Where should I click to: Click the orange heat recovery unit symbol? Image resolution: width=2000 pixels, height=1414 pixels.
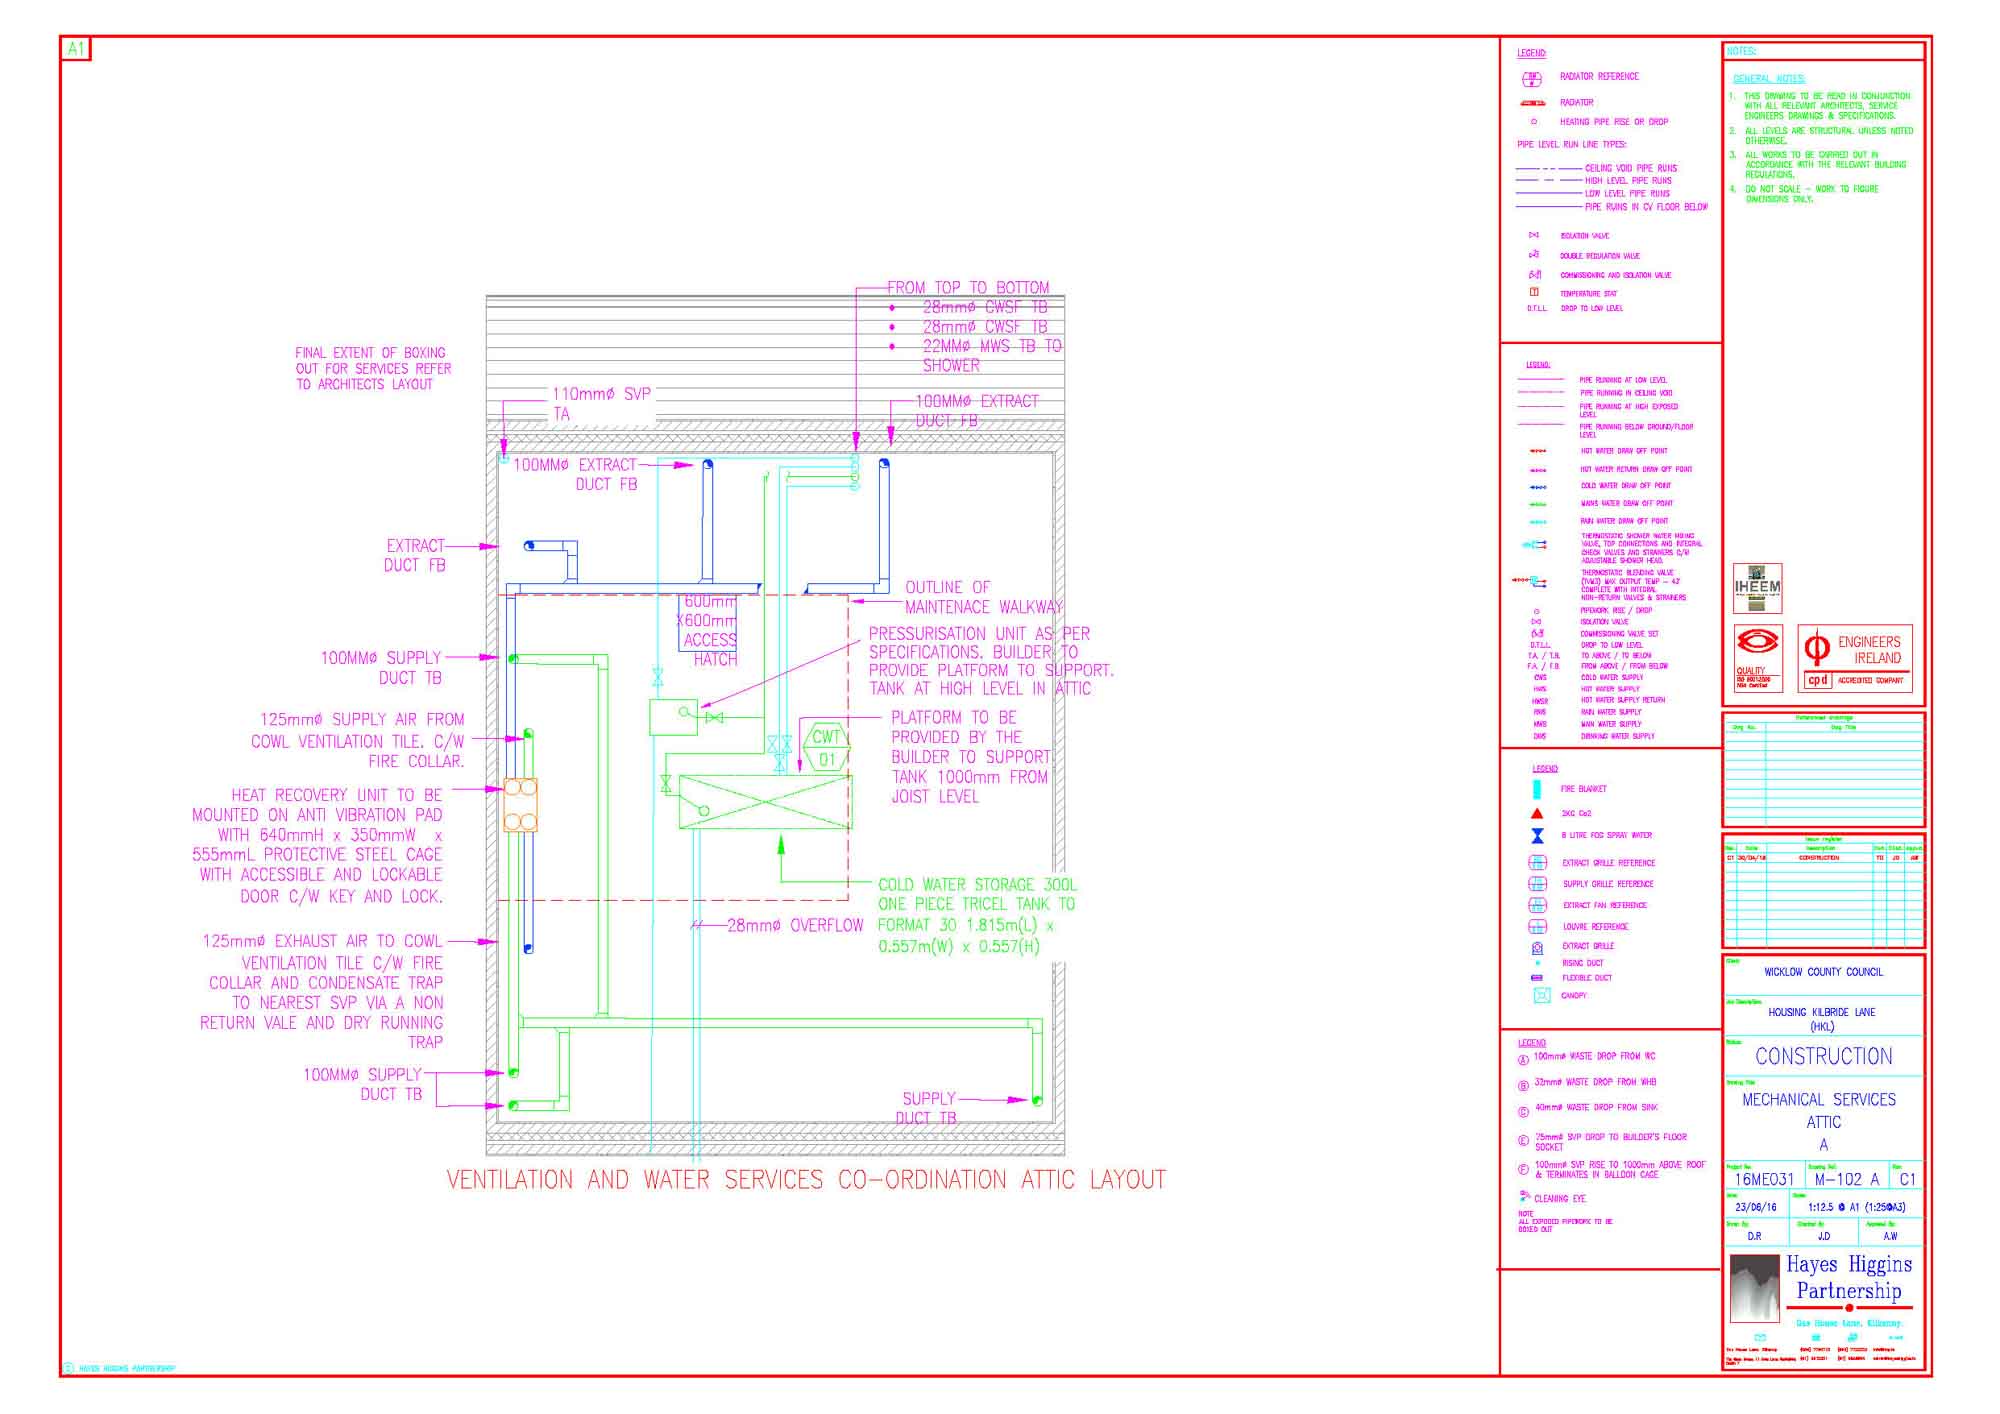pyautogui.click(x=520, y=805)
